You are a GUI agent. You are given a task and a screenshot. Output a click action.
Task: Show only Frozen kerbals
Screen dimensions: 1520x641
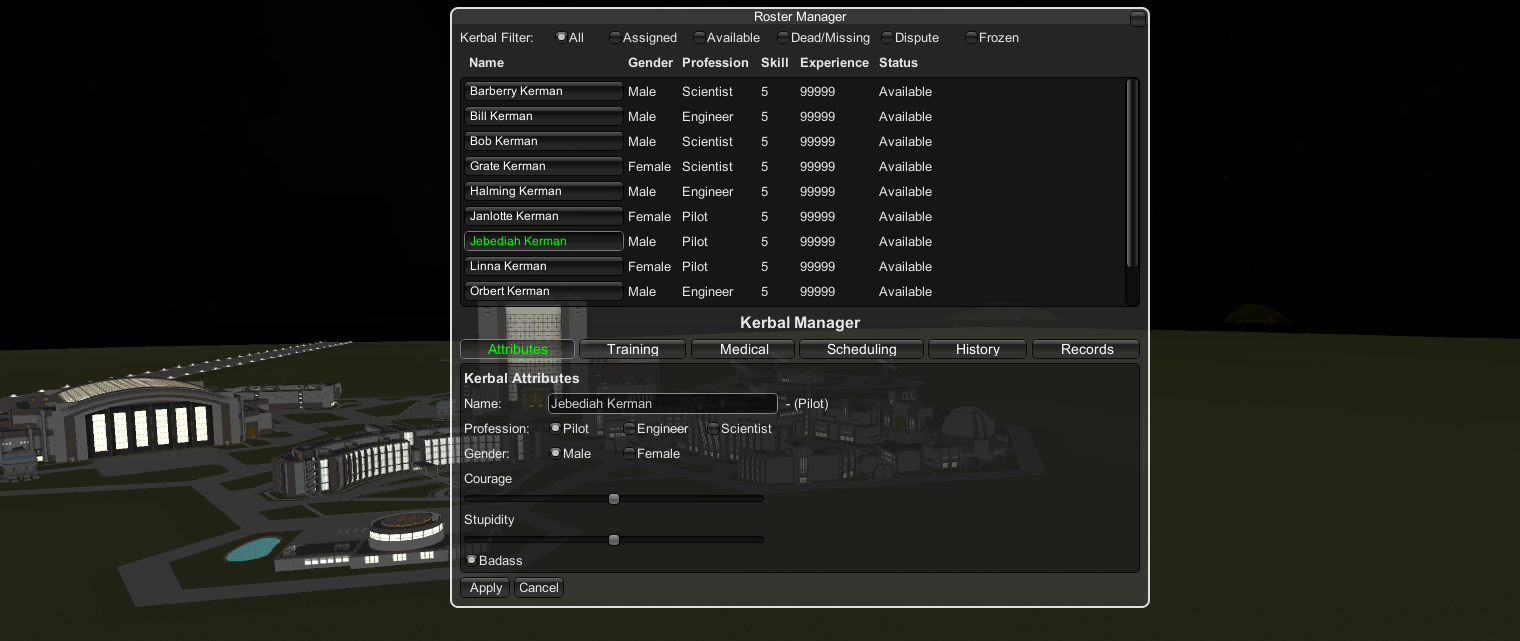click(971, 38)
